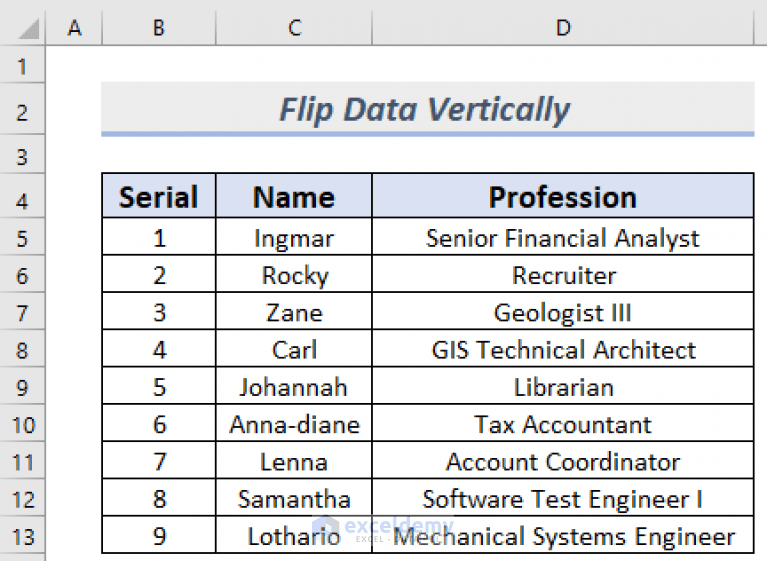767x561 pixels.
Task: Select column A header
Action: click(74, 29)
